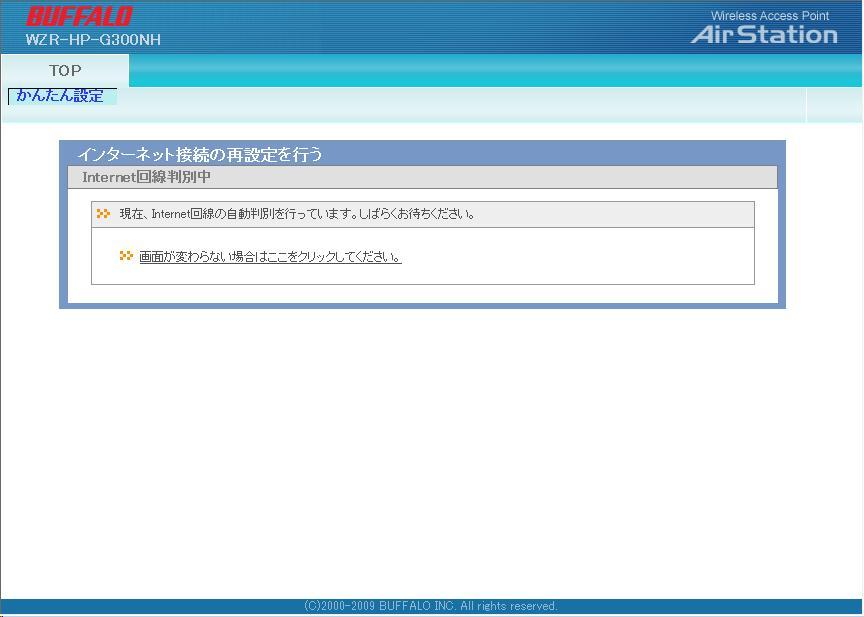Click the インターネット接続の再設定を行う heading
864x617 pixels.
click(x=200, y=154)
